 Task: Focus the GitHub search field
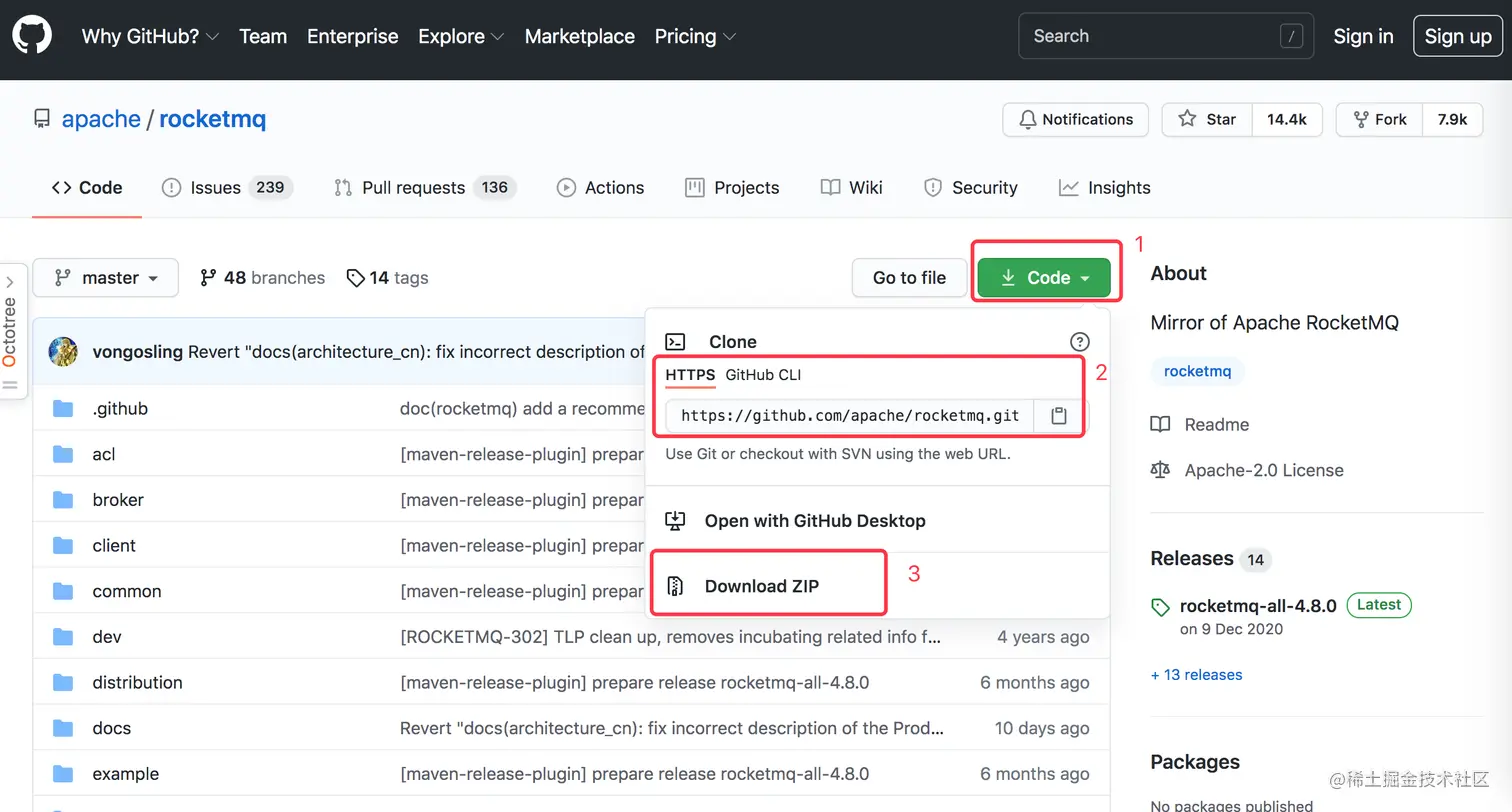pos(1166,36)
